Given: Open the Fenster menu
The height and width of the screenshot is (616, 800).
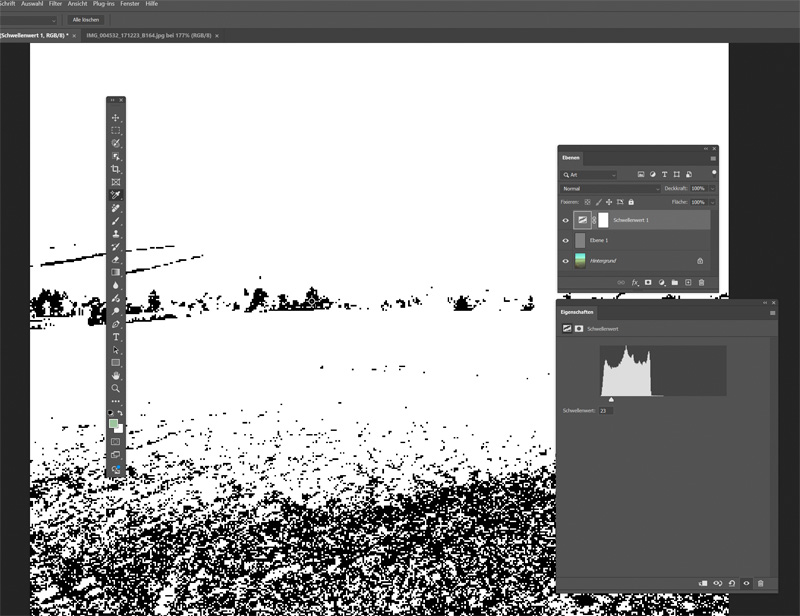Looking at the screenshot, I should click(130, 4).
